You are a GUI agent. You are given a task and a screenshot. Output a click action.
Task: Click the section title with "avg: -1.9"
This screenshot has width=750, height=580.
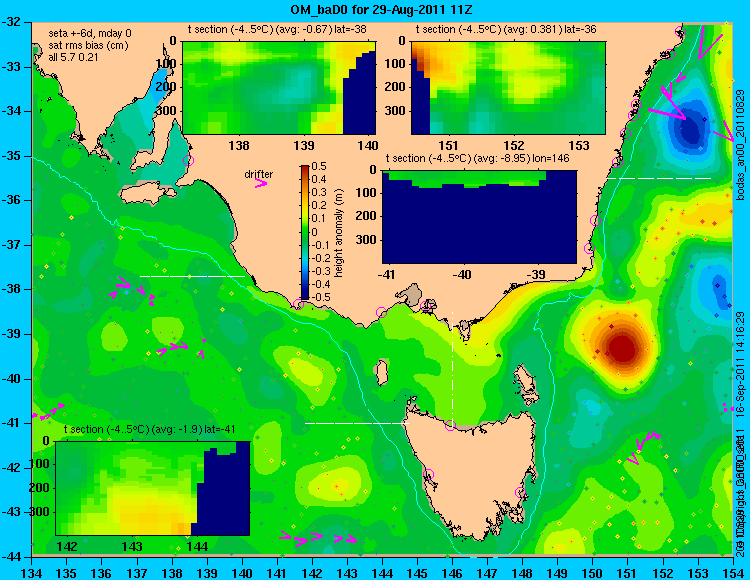tap(150, 429)
